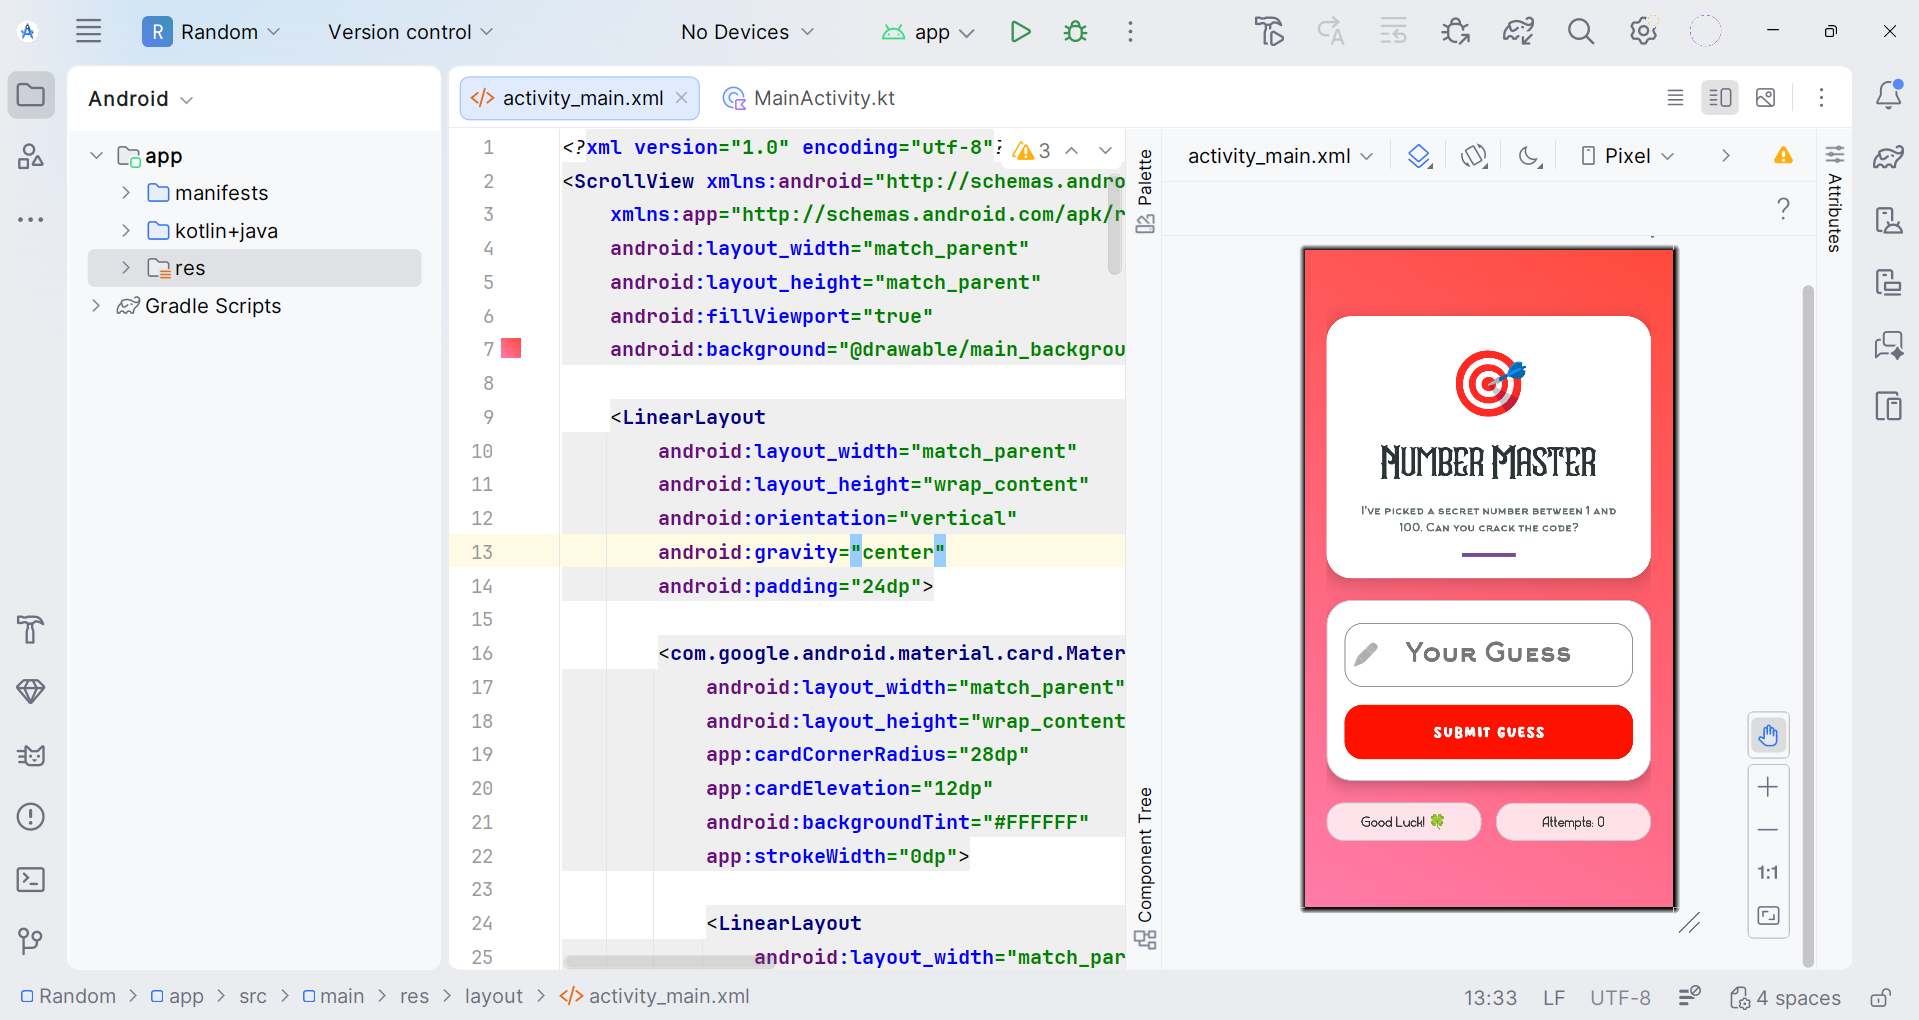
Task: Open the Version control dropdown
Action: pyautogui.click(x=411, y=32)
